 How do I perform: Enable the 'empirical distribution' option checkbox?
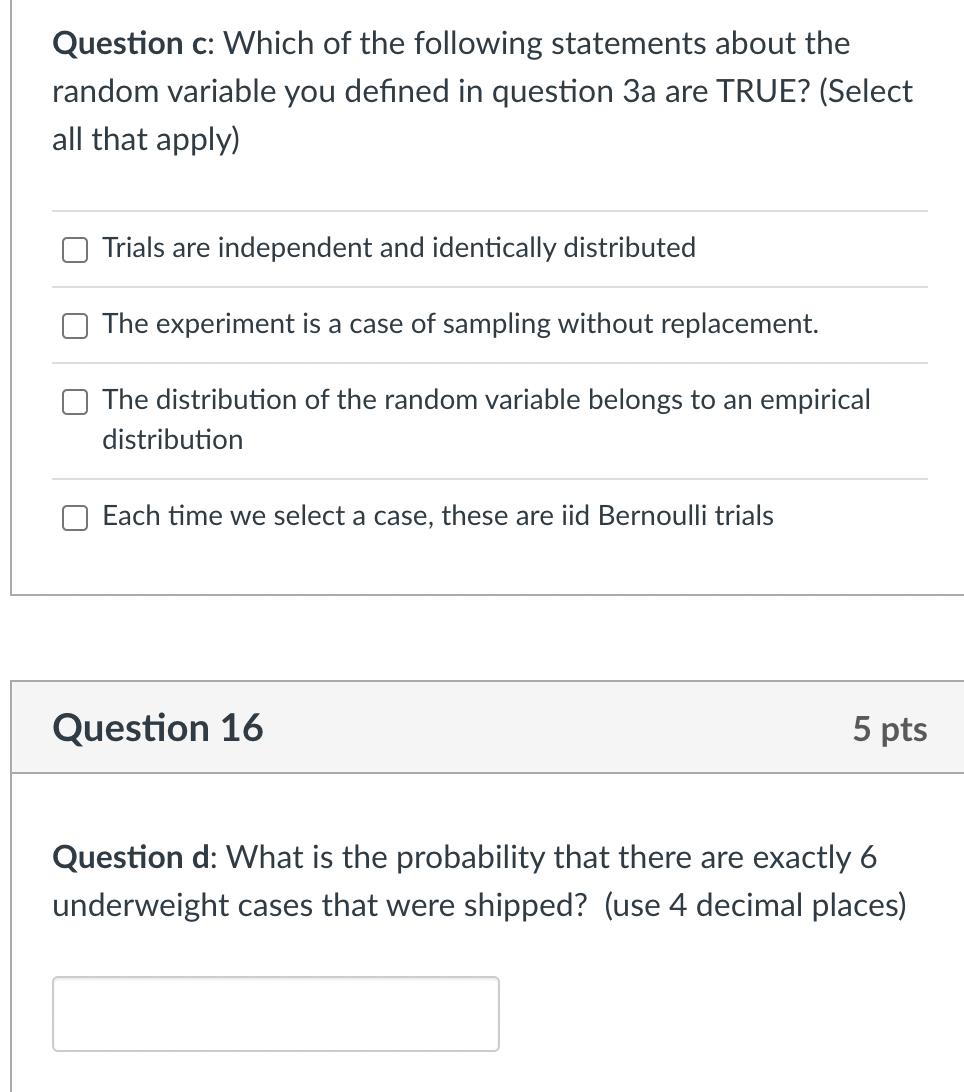click(x=74, y=401)
